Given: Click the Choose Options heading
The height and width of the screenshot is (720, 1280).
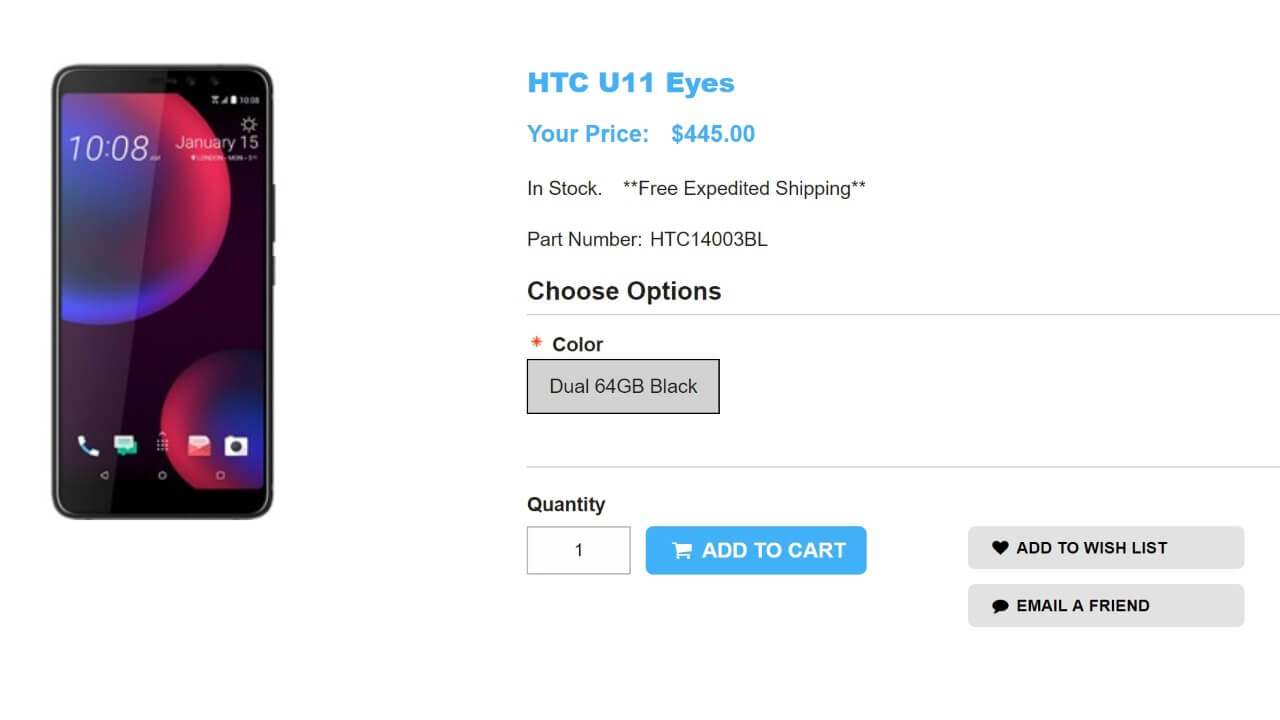Looking at the screenshot, I should [624, 291].
